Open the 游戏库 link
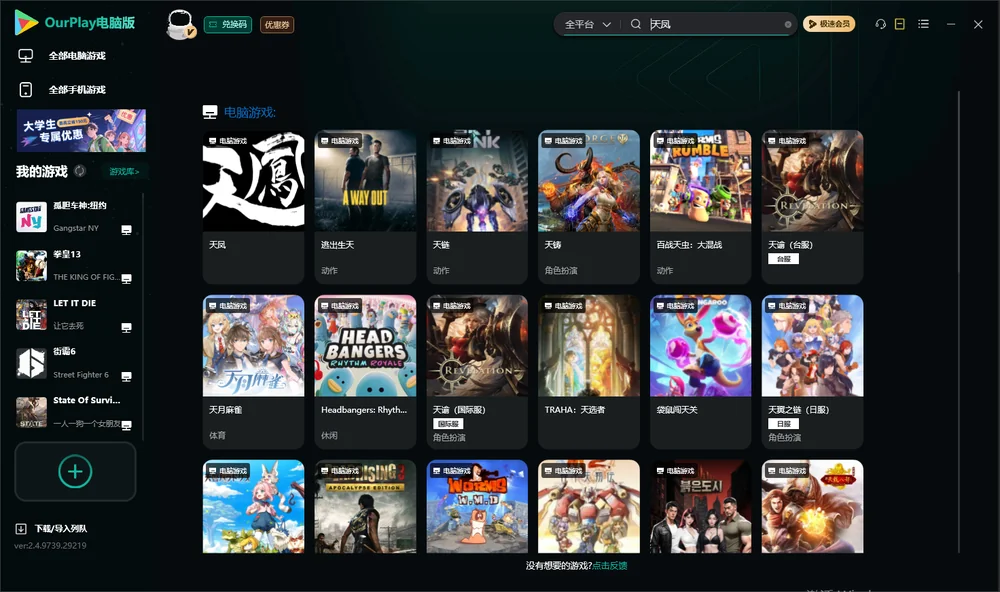The height and width of the screenshot is (592, 1000). [124, 172]
